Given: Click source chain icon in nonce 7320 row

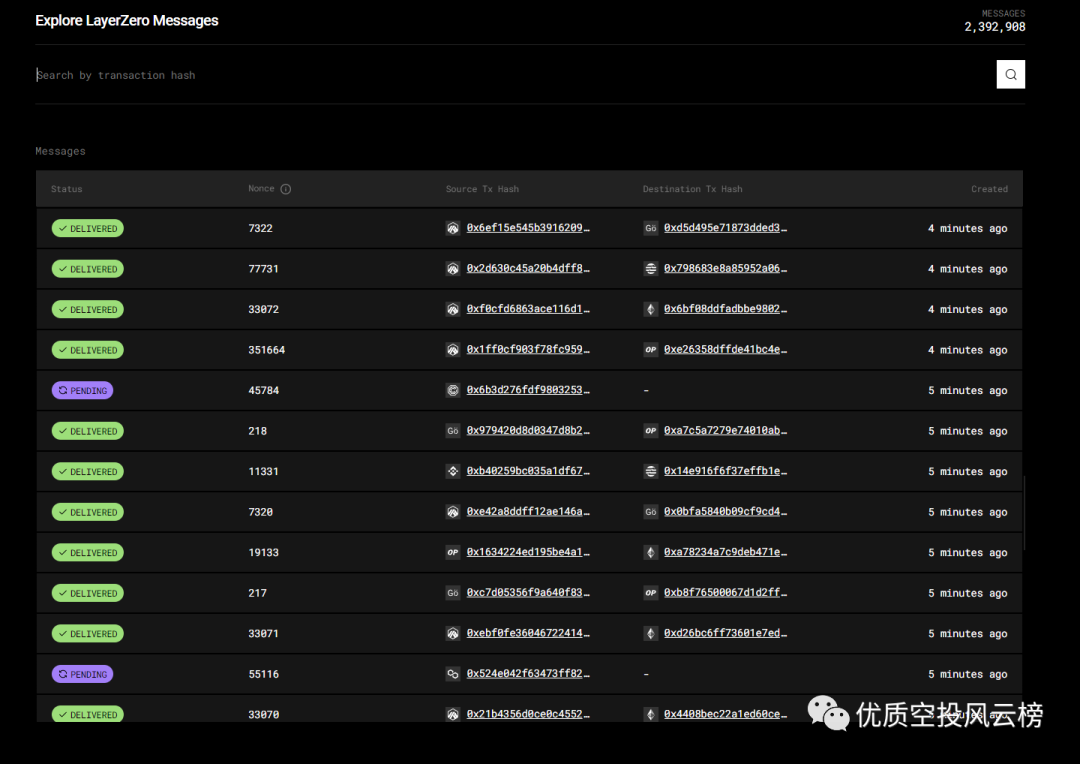Looking at the screenshot, I should click(453, 512).
